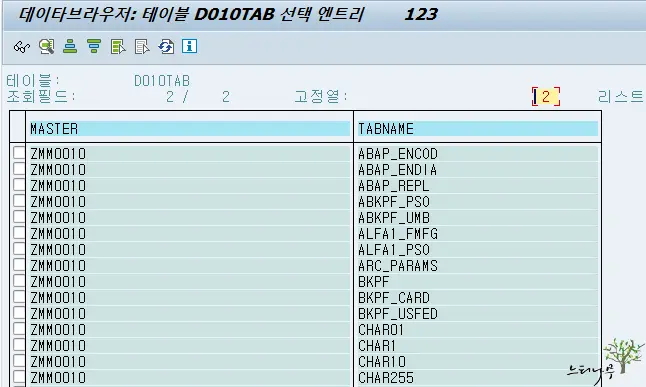Click the ARC_PARAMS cell
The height and width of the screenshot is (387, 646).
477,266
